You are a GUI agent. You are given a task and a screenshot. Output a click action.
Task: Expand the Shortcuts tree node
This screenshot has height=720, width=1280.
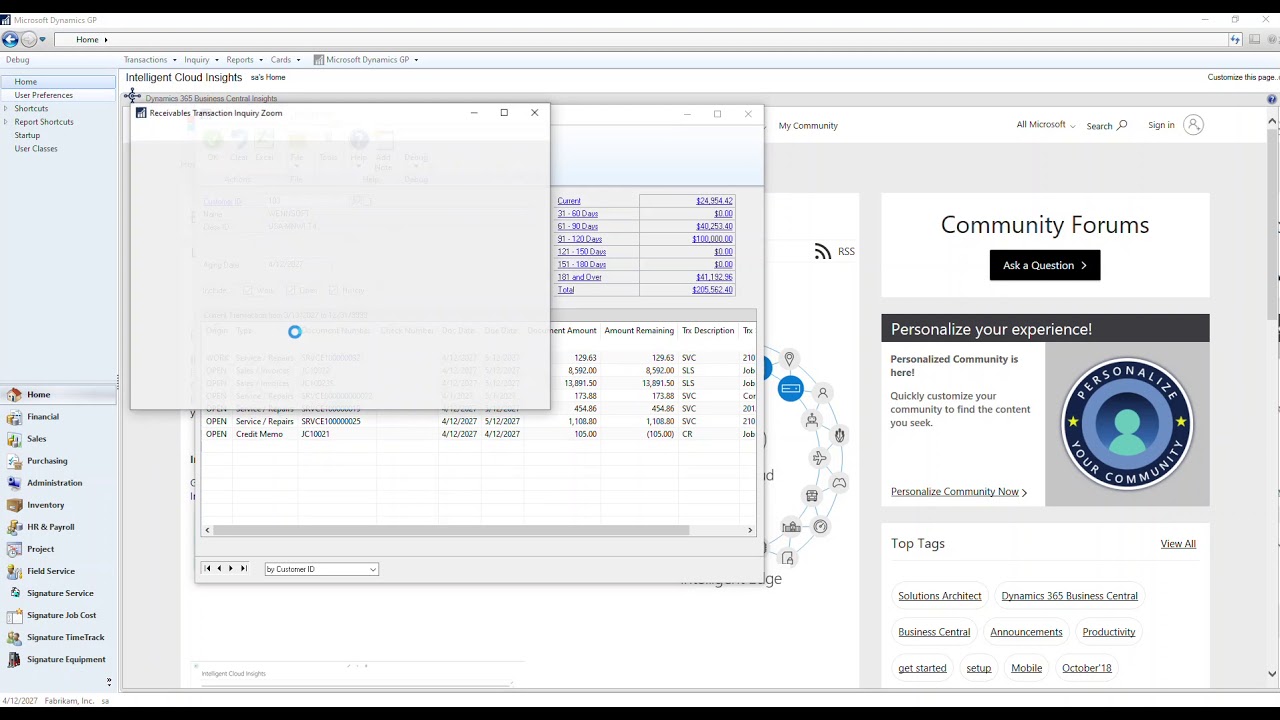coord(6,108)
